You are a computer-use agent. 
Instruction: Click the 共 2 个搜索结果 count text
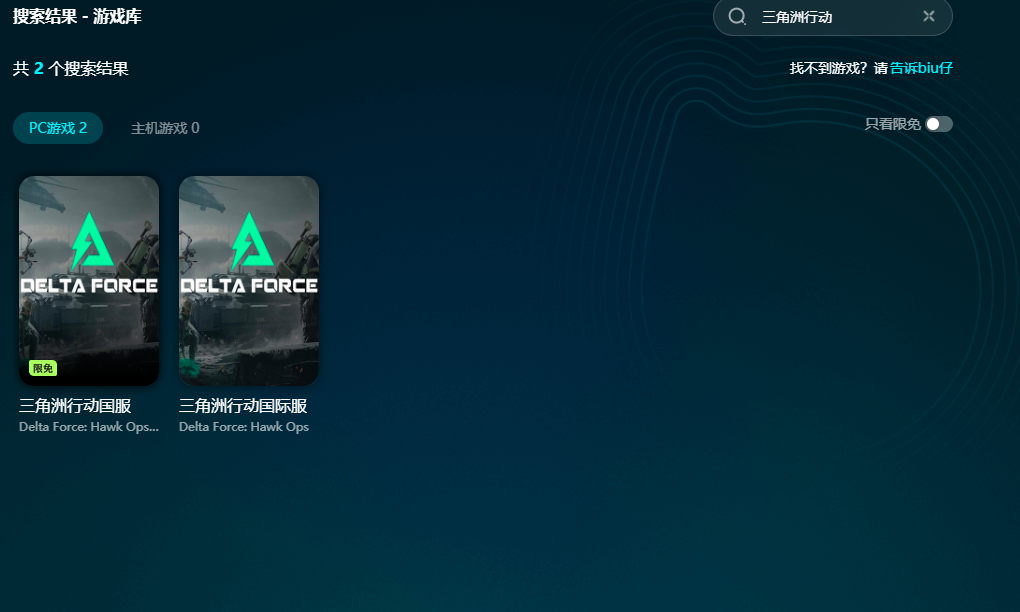coord(71,68)
